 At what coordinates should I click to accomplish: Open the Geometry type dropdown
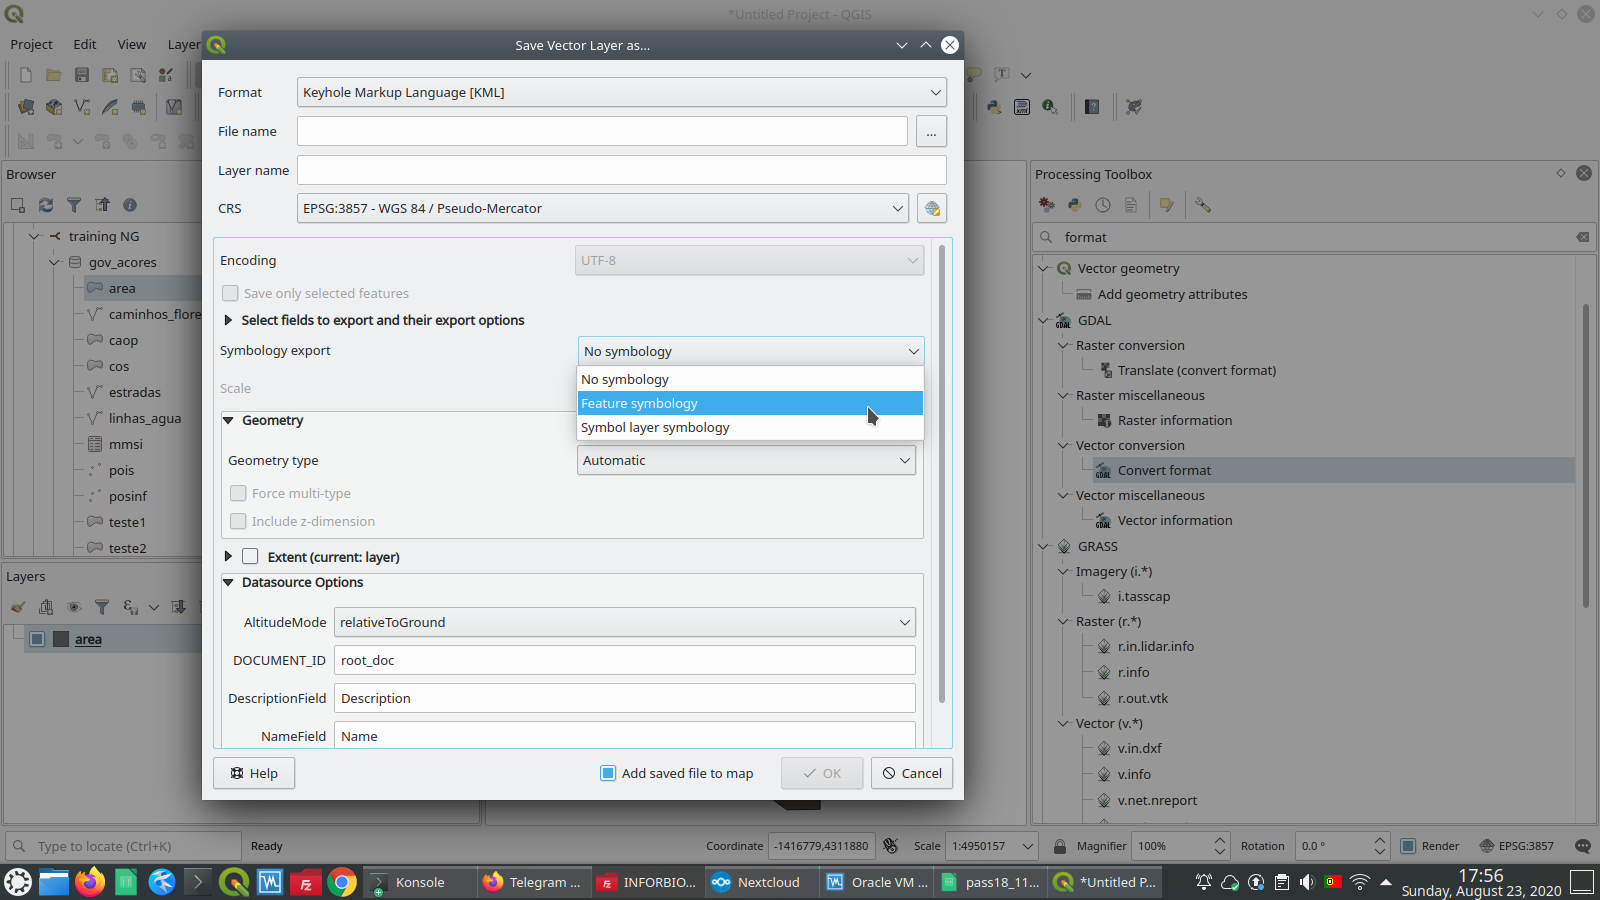pos(746,460)
